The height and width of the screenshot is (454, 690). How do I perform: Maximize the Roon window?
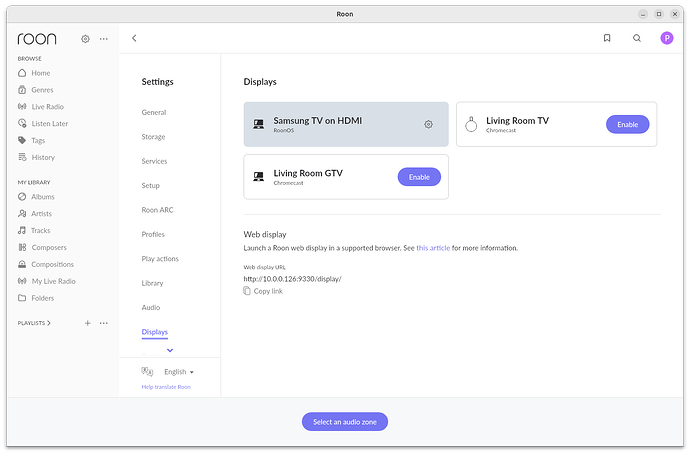[x=659, y=14]
